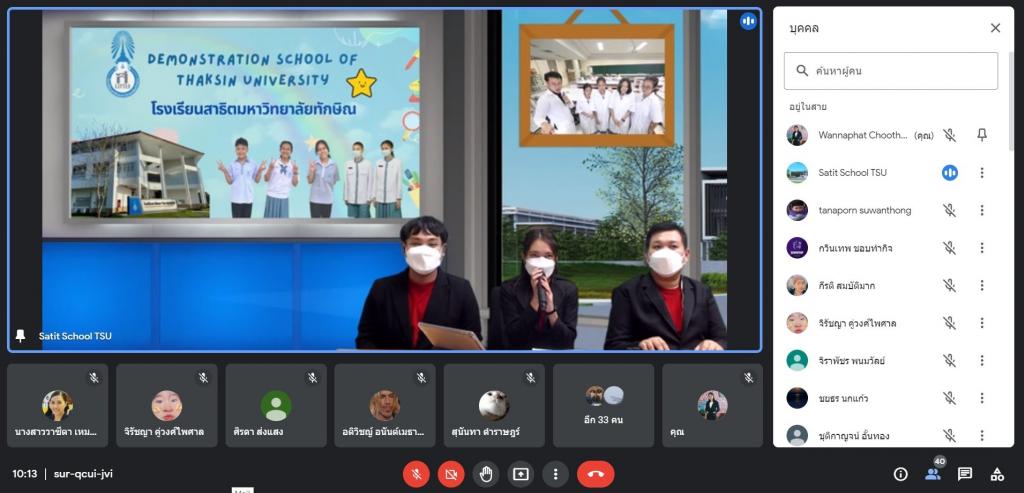Open the chat with everyone

tap(965, 475)
